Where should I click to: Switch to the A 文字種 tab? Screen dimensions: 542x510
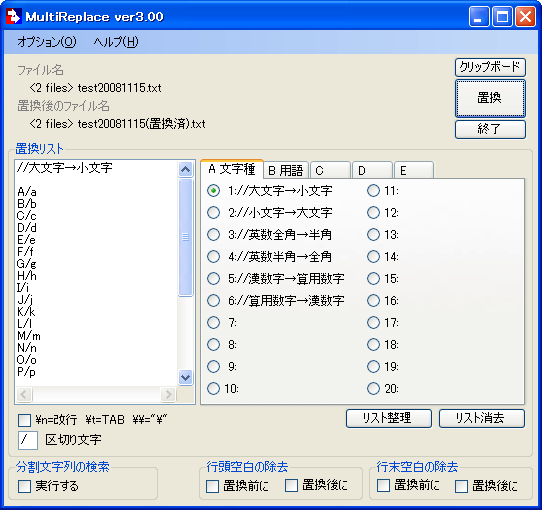(232, 169)
